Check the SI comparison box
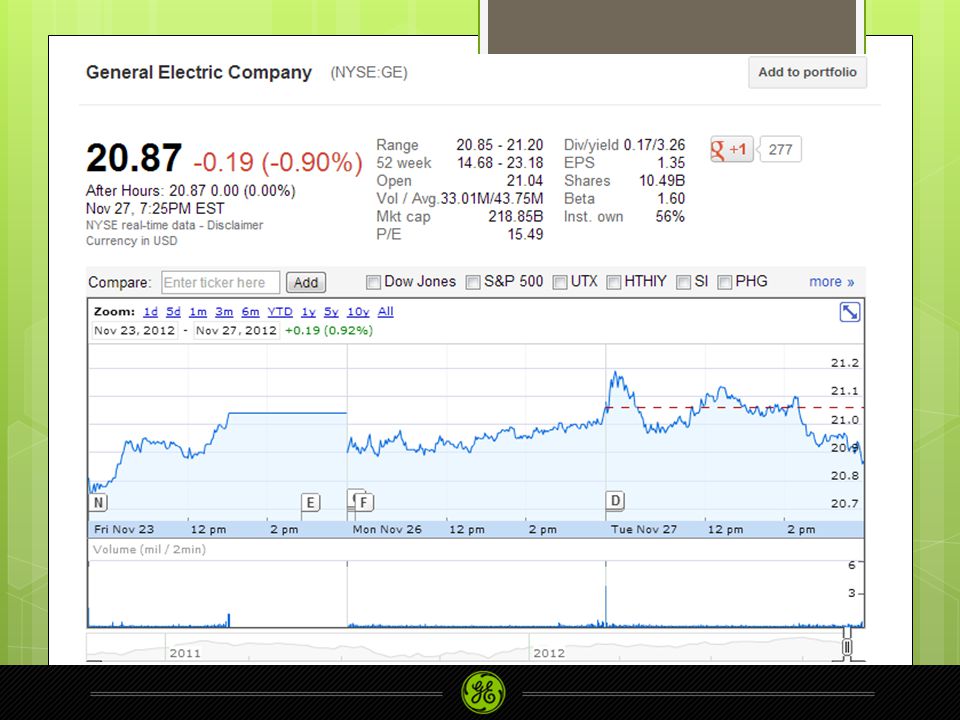Viewport: 960px width, 720px height. pyautogui.click(x=683, y=282)
